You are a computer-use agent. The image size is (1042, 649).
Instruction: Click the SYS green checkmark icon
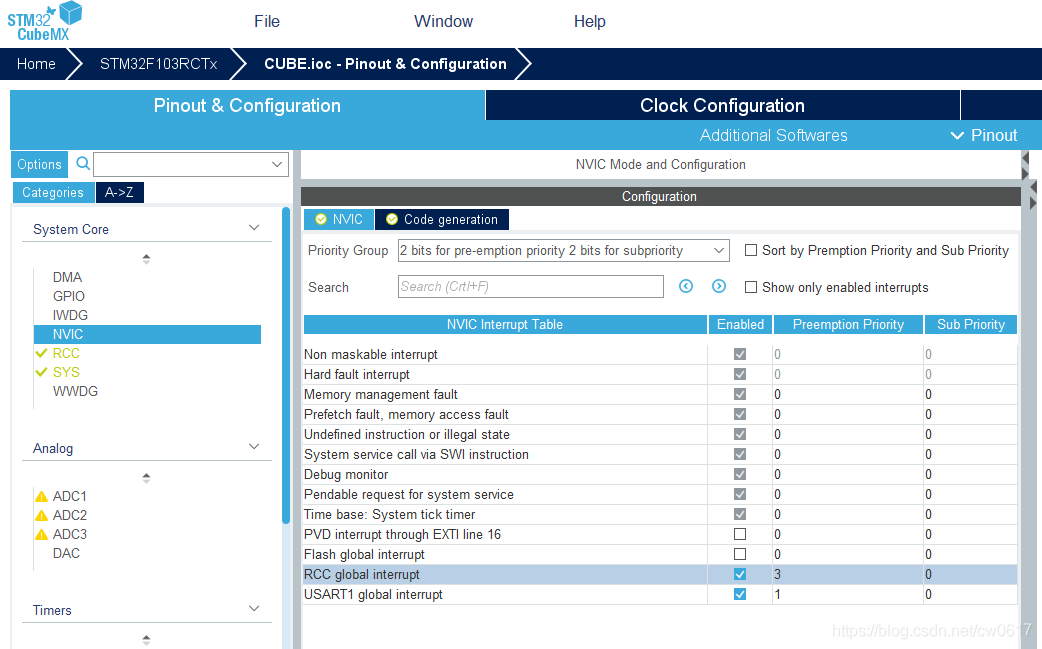coord(41,372)
